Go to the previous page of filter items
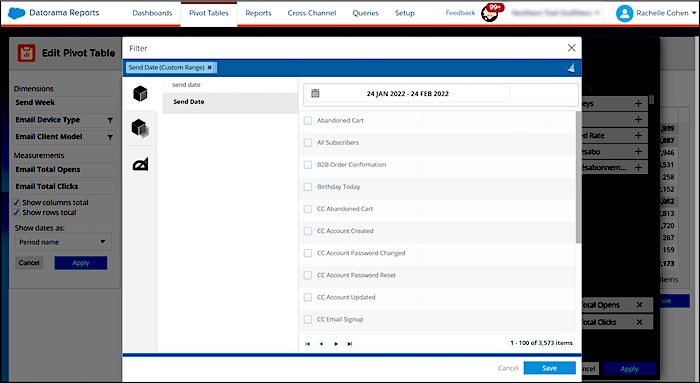Viewport: 700px width, 383px height. tap(321, 344)
